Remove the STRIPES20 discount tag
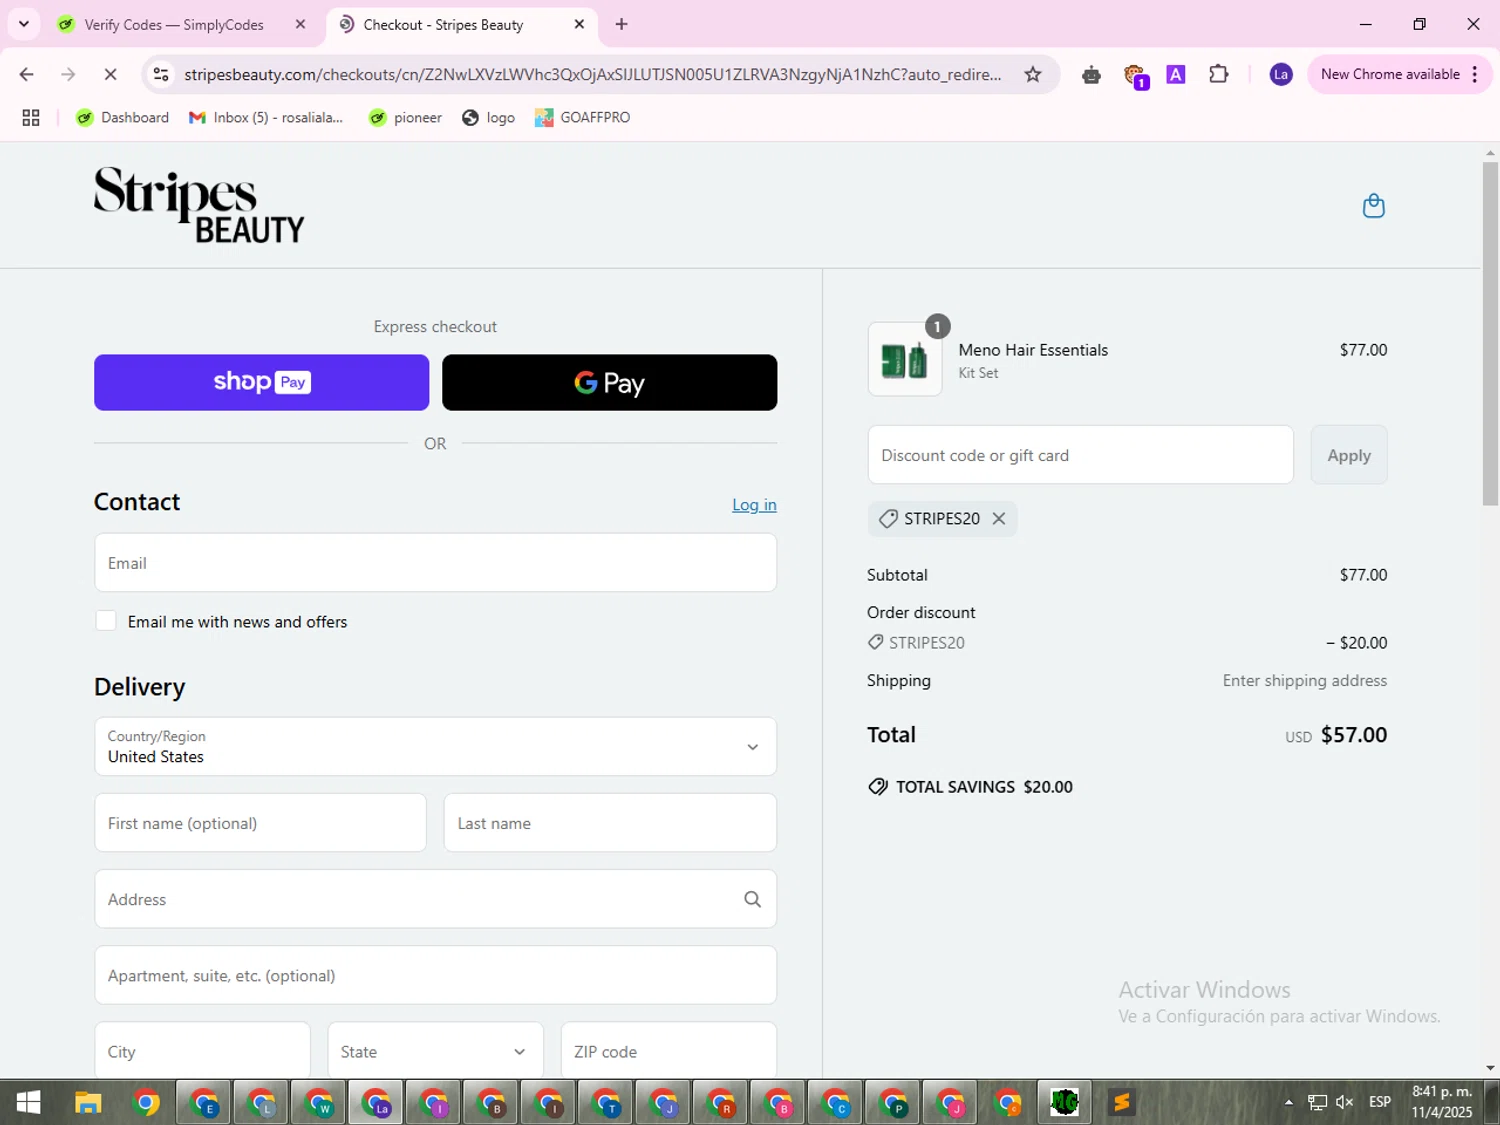 998,518
